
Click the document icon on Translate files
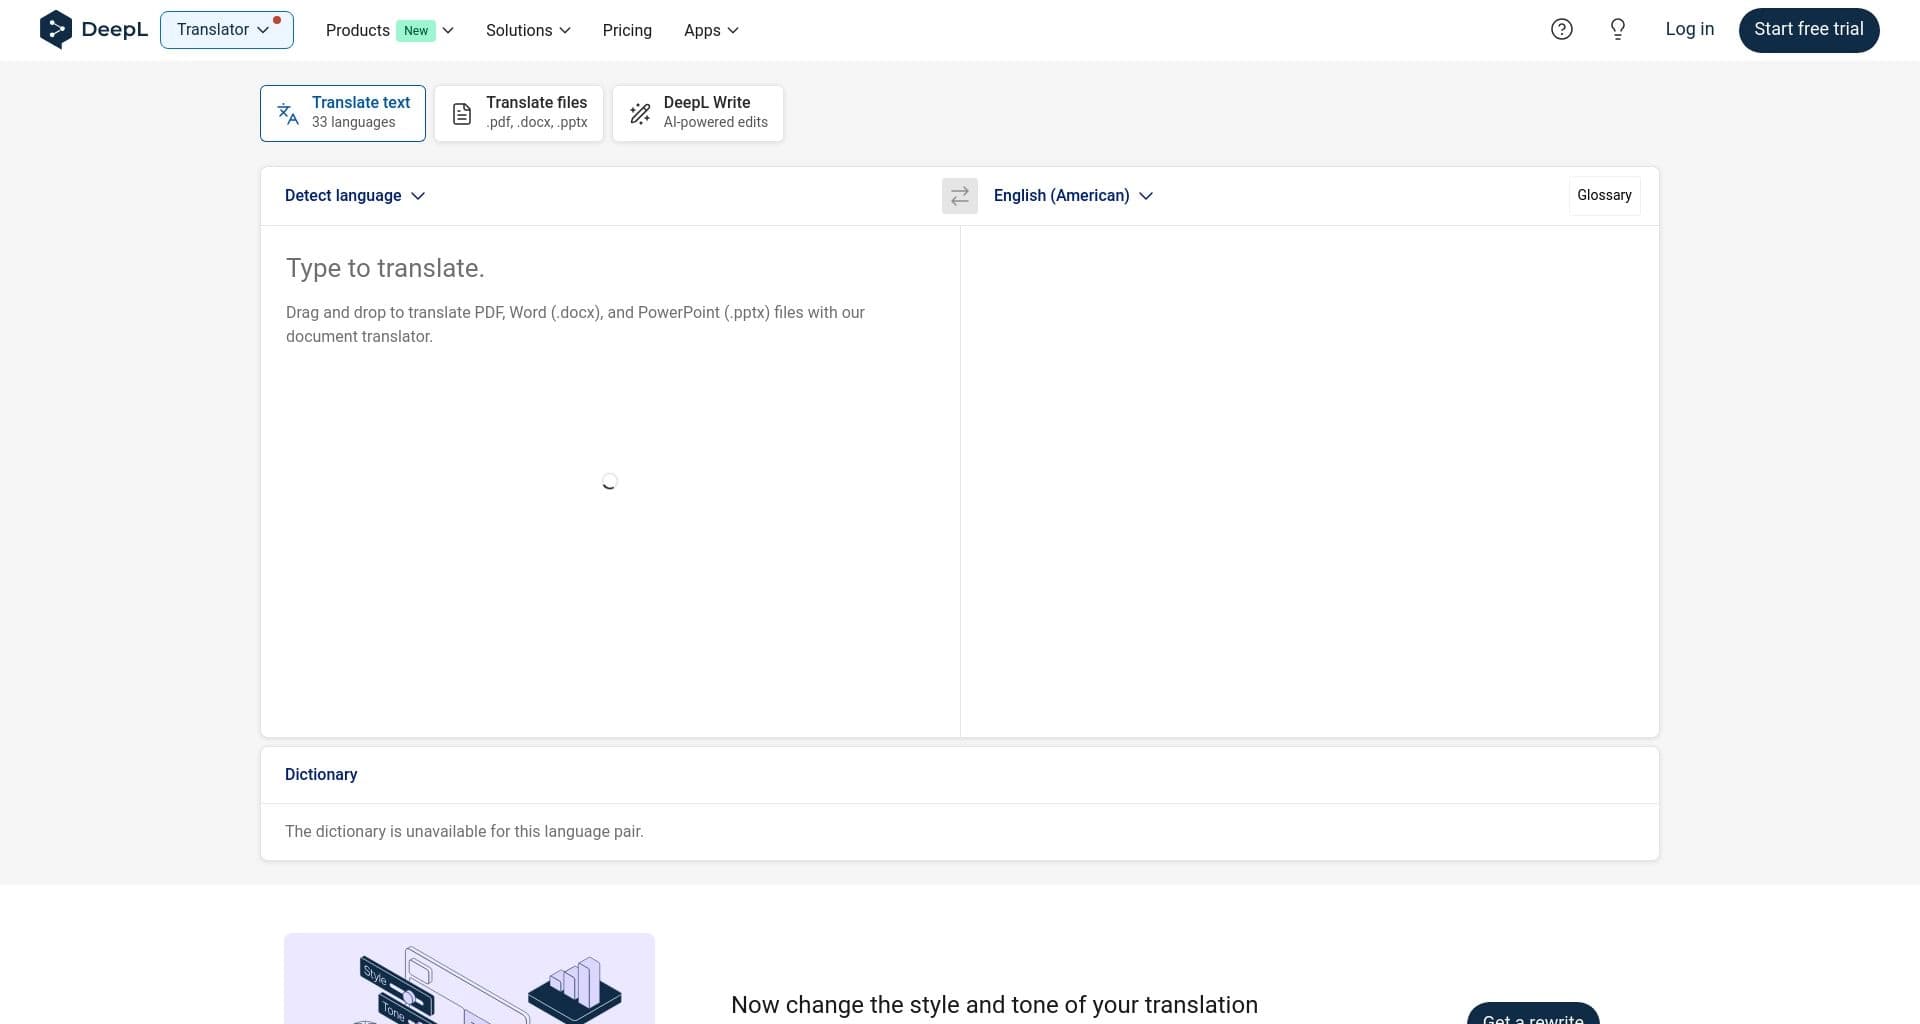[462, 113]
